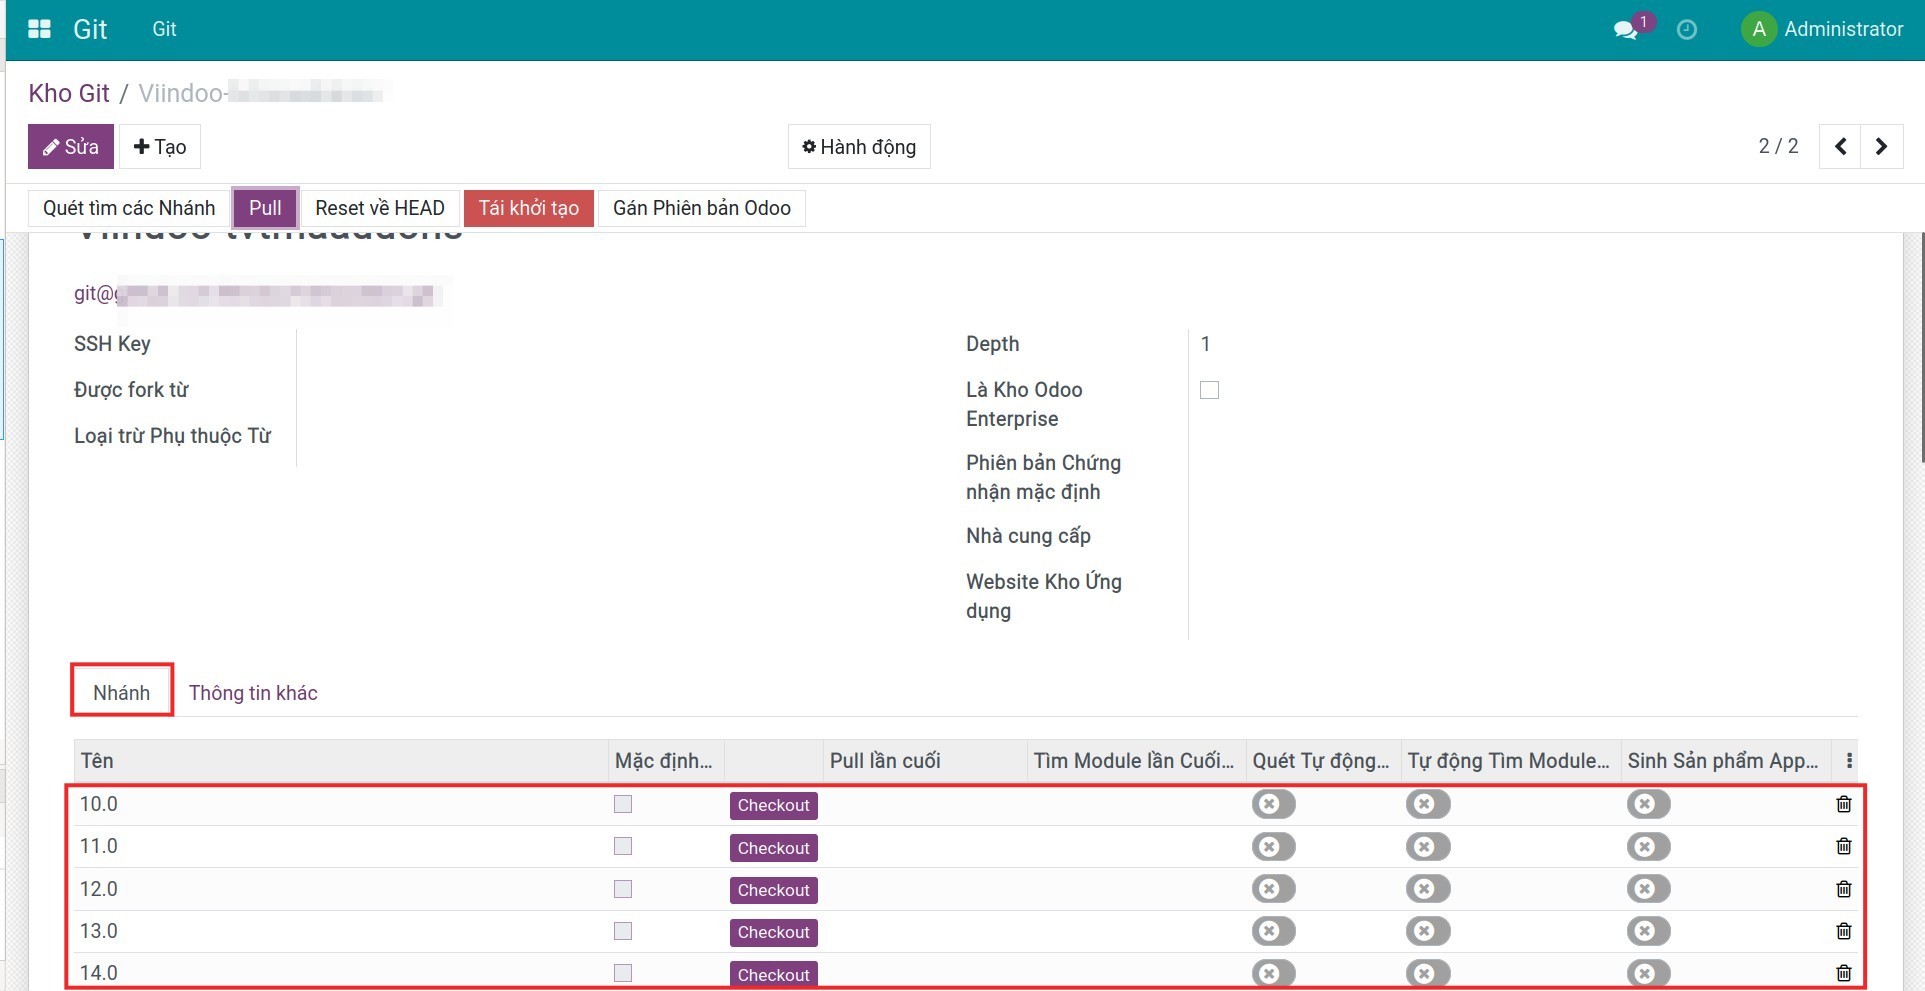Switch to the Thông tin khác tab
1925x991 pixels.
tap(253, 693)
